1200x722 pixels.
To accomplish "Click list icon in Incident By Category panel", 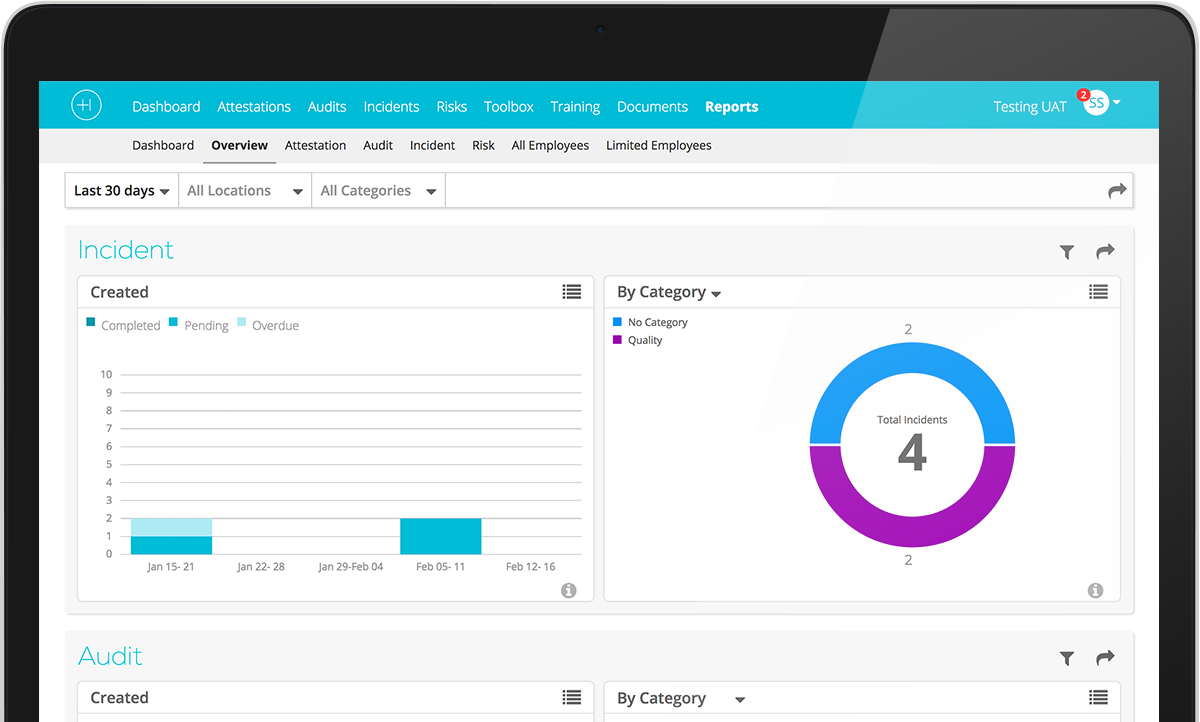I will coord(1098,292).
